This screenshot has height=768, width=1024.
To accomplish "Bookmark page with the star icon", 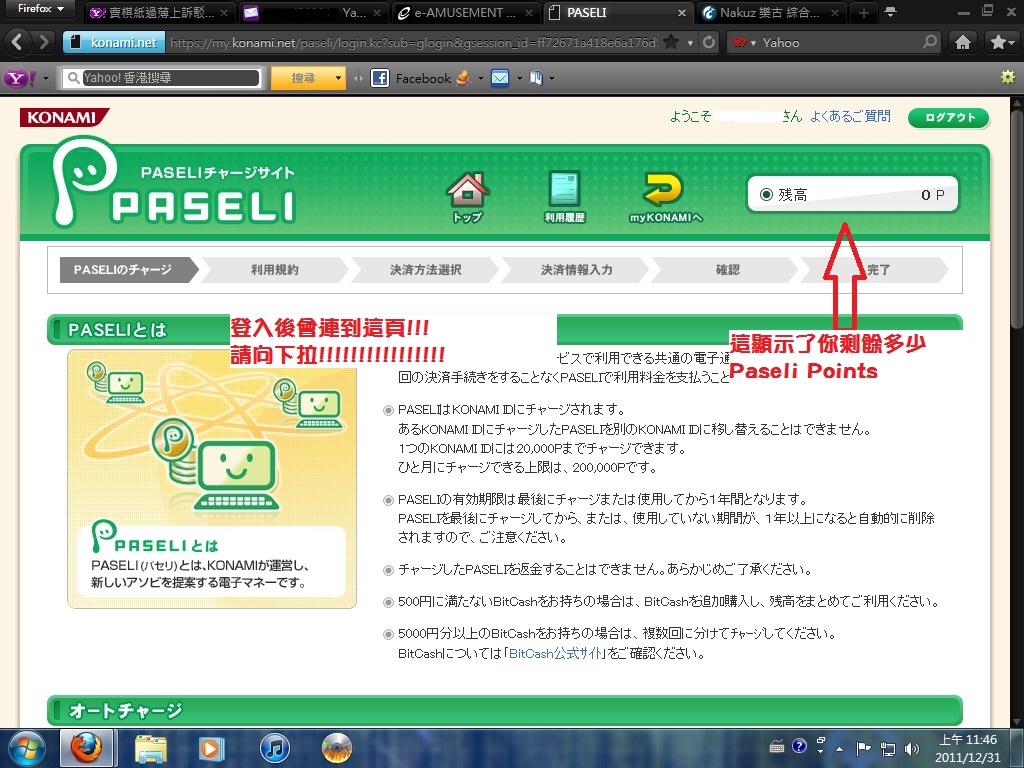I will click(x=671, y=43).
